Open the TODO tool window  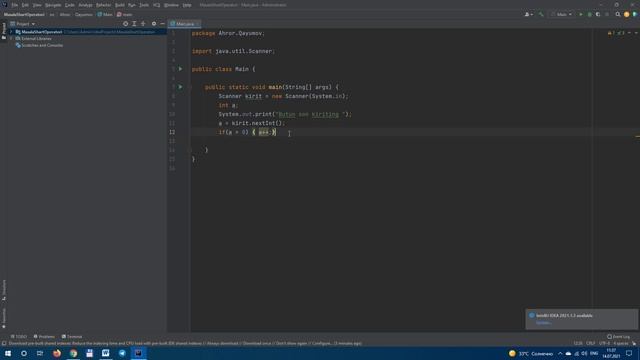coord(19,337)
